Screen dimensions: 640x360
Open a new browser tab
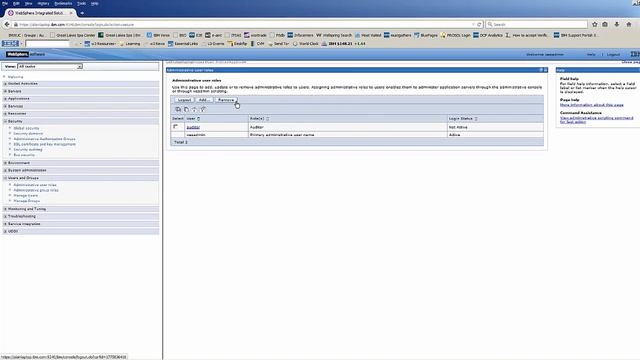click(82, 13)
